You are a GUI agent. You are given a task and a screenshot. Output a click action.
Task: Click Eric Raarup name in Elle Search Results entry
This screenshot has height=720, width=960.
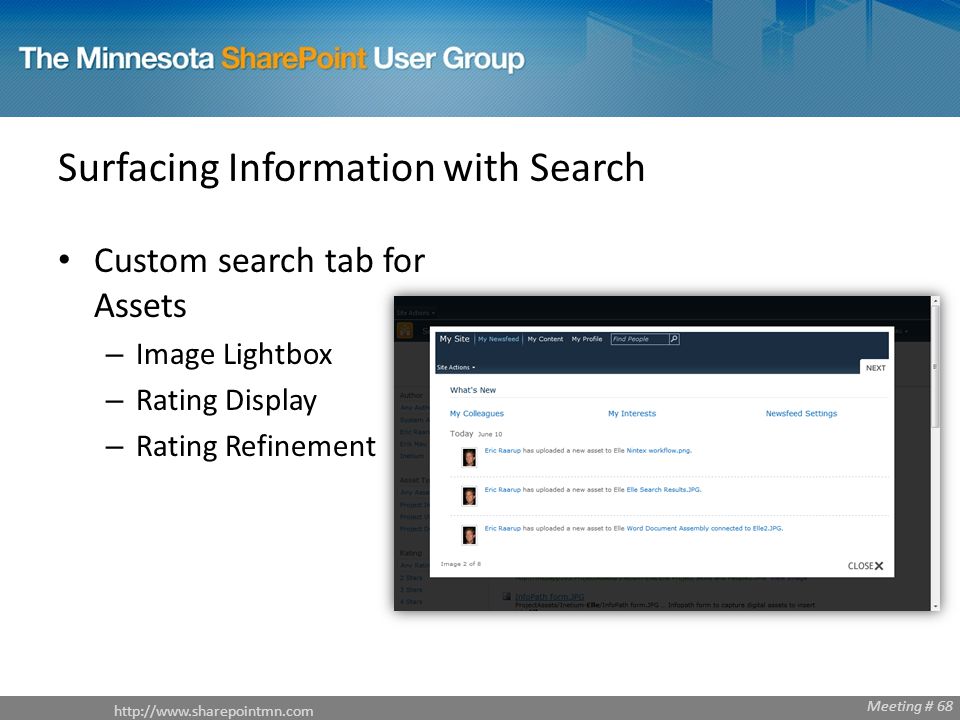[x=503, y=489]
